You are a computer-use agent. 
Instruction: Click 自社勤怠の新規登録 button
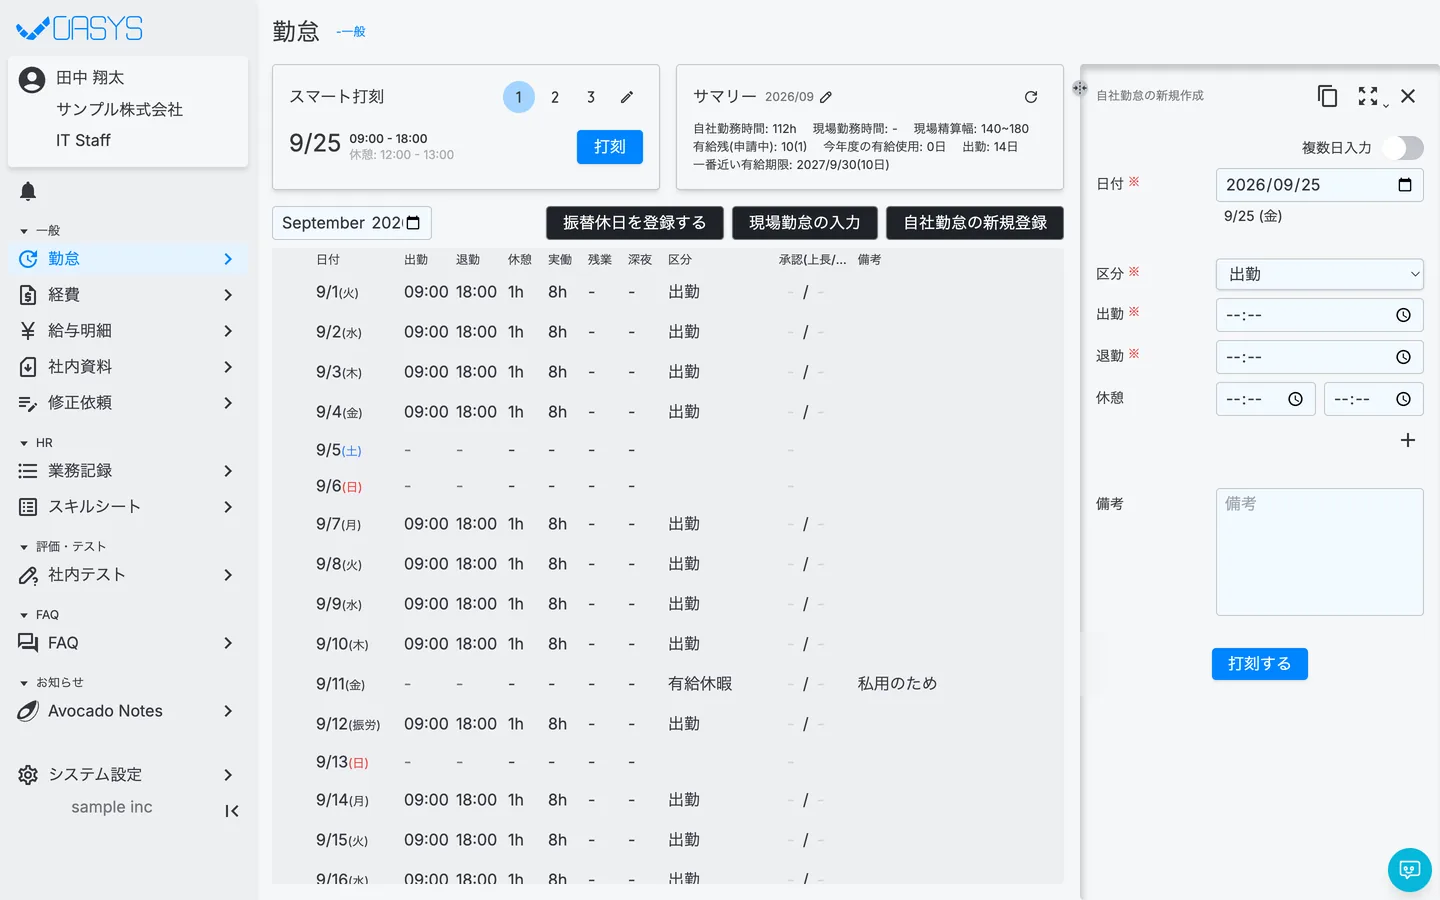975,223
